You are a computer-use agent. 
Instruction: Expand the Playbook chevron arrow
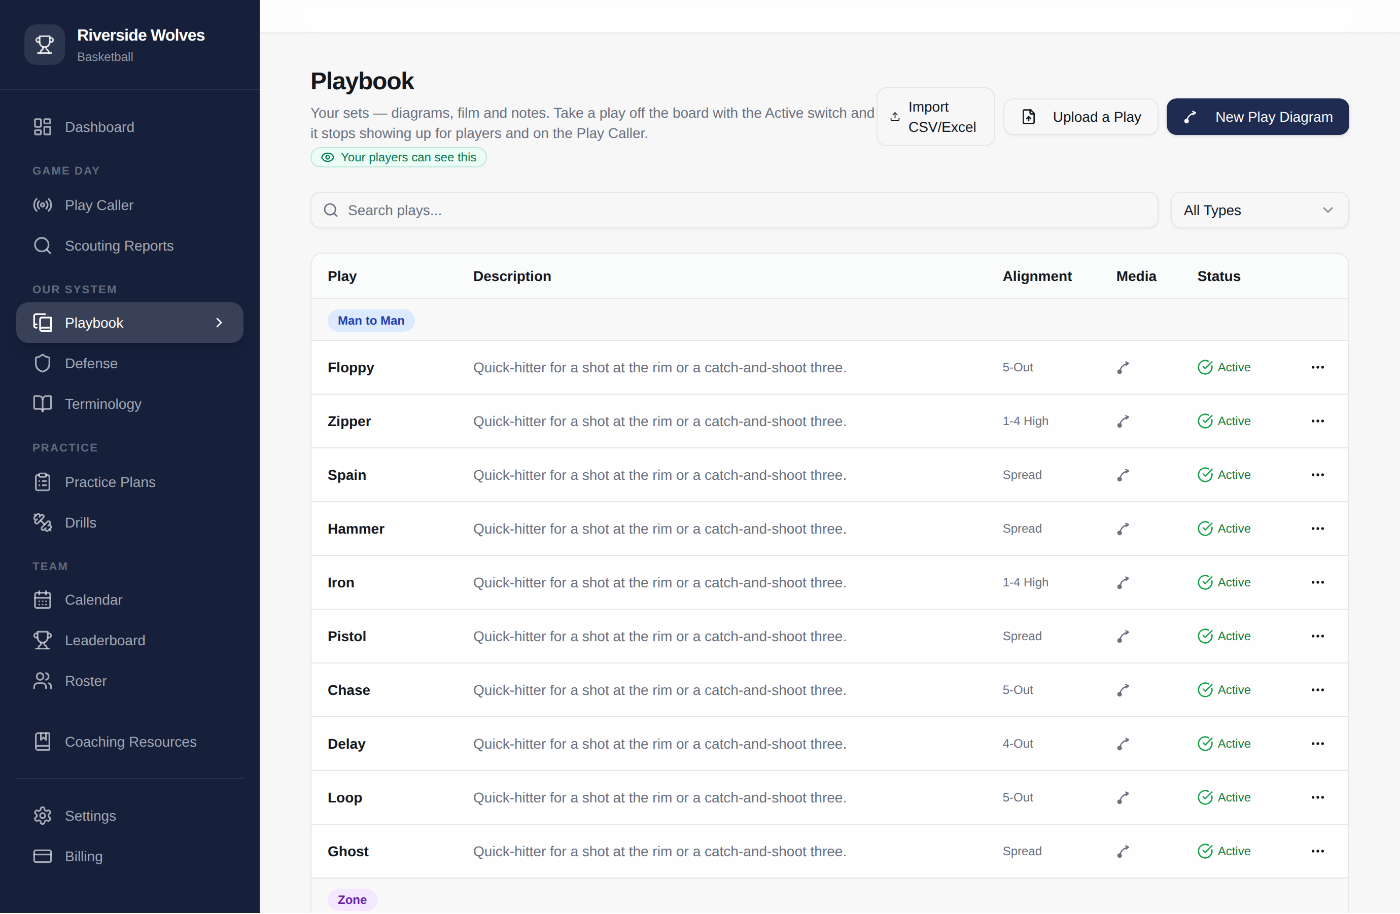219,323
